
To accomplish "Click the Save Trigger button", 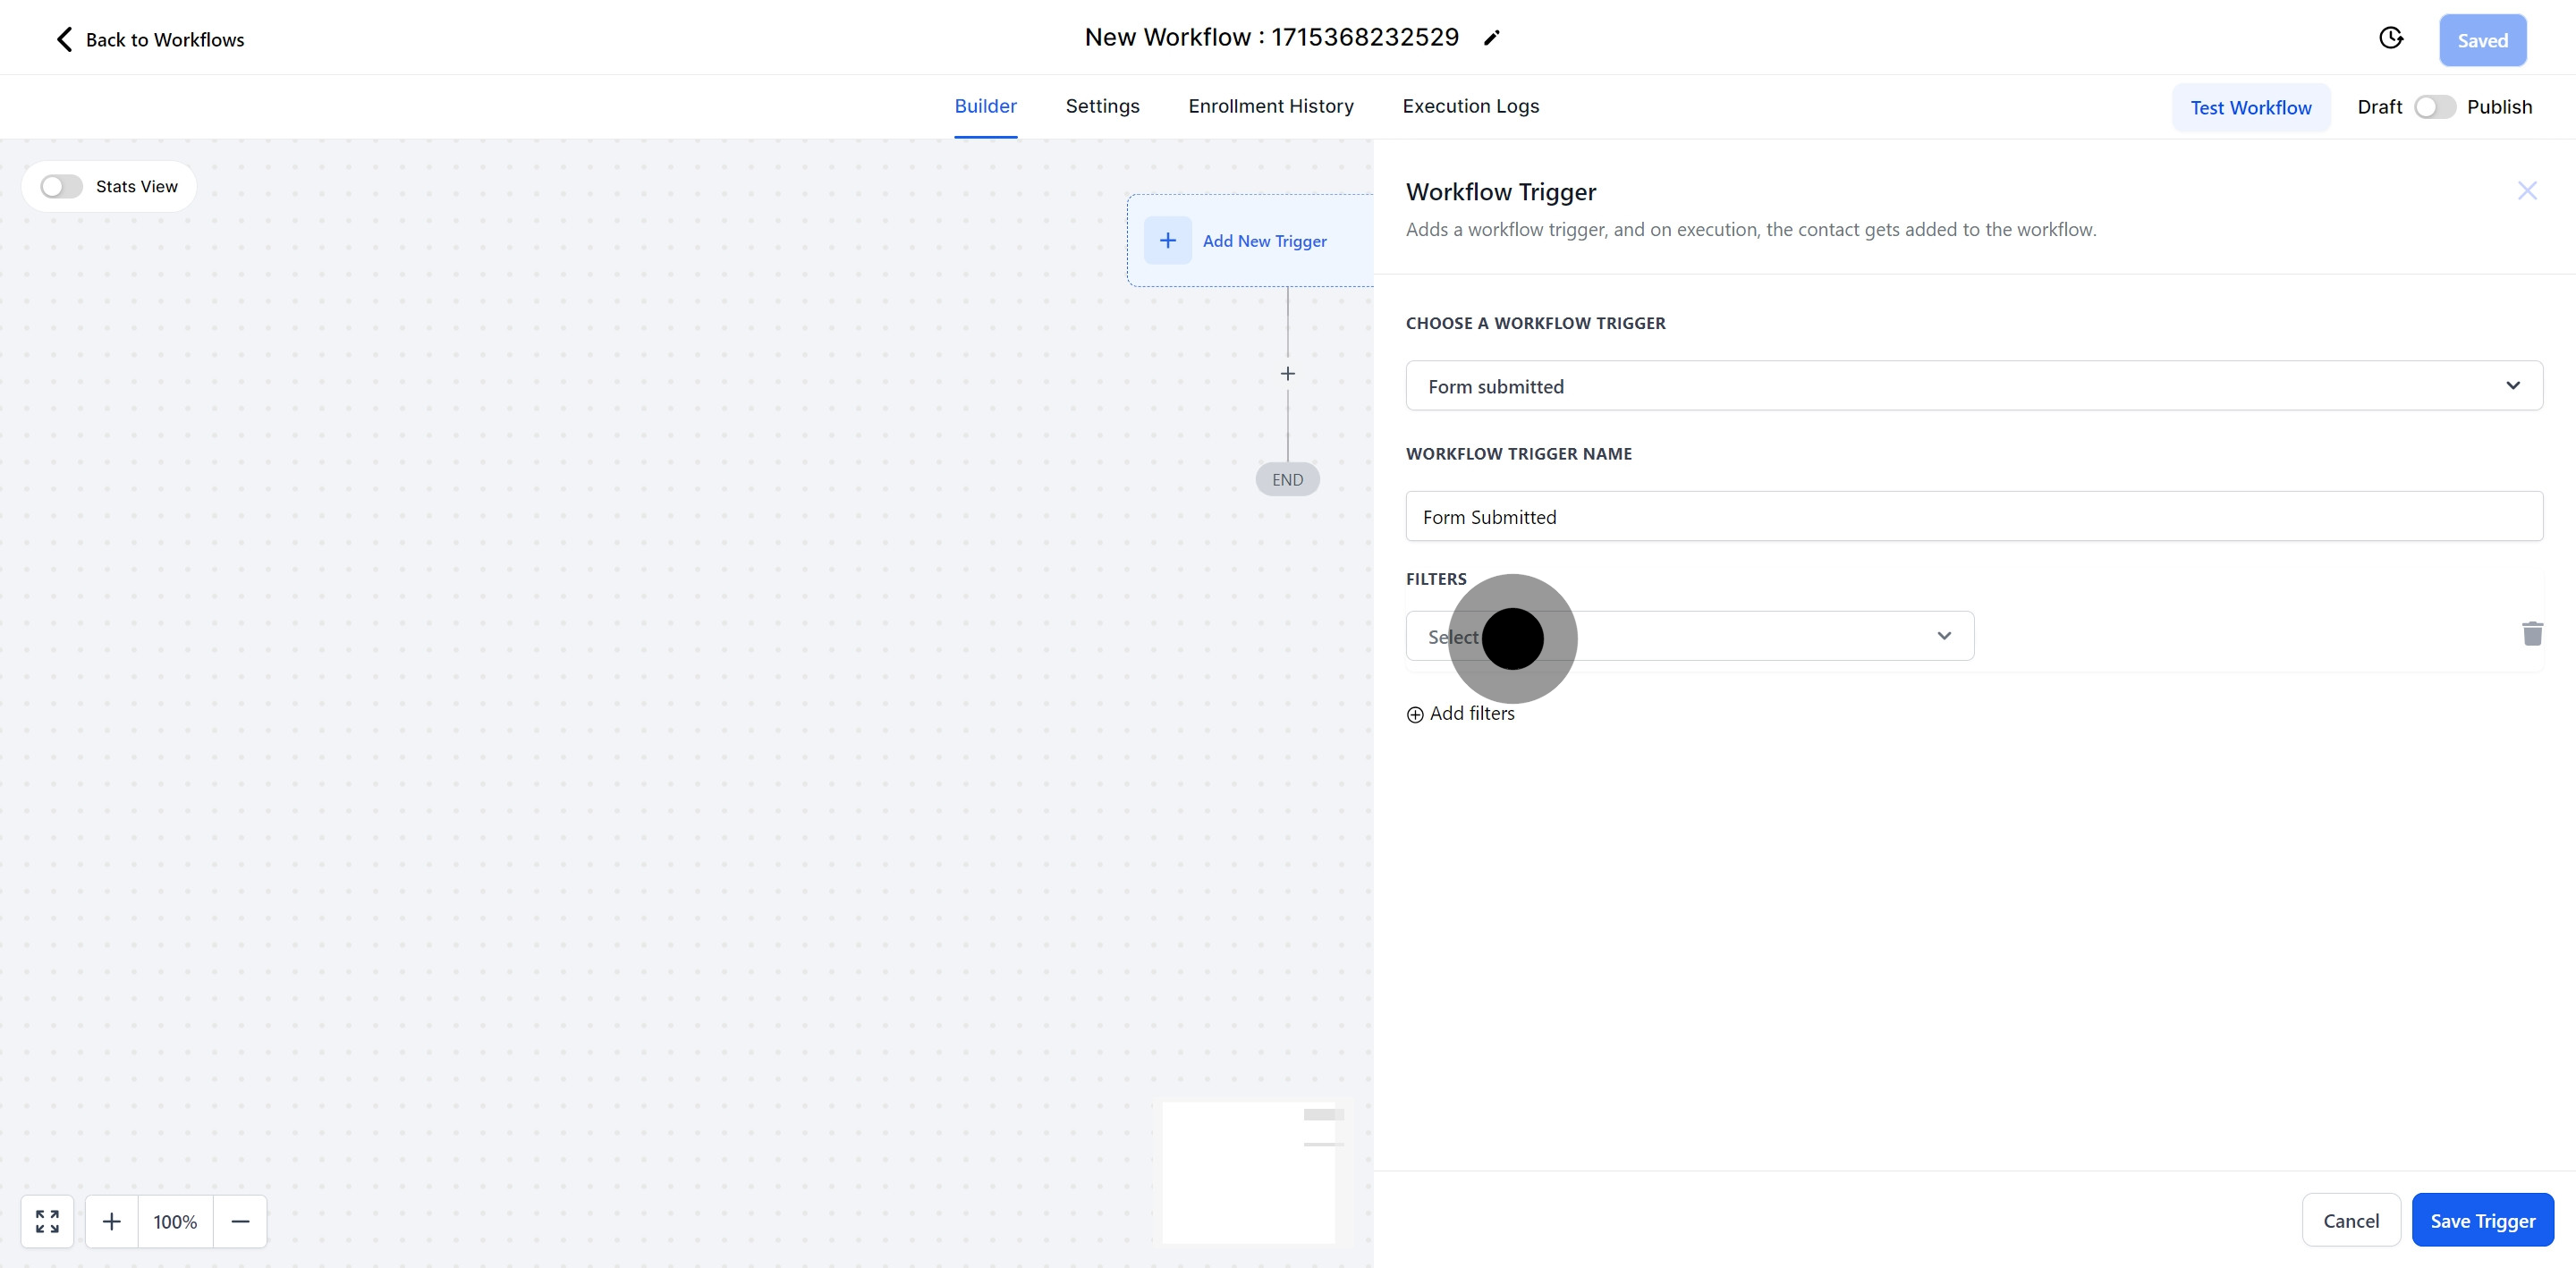I will coord(2482,1220).
